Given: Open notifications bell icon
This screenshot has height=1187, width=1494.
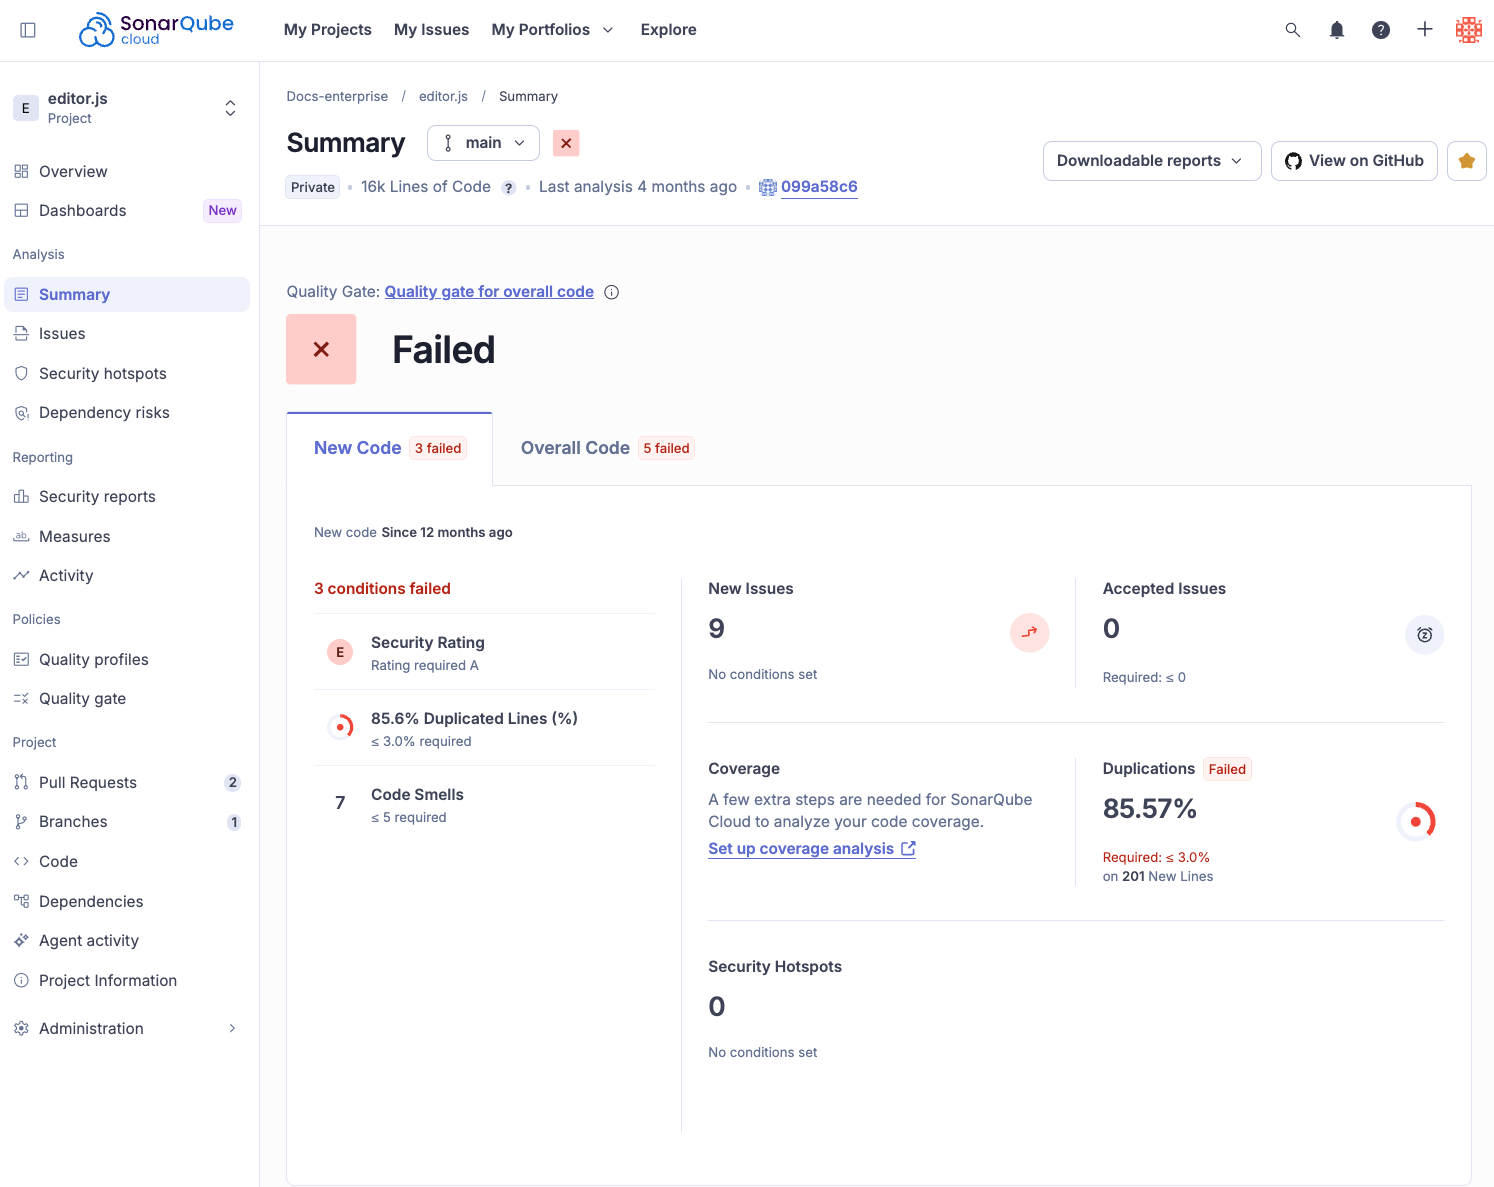Looking at the screenshot, I should click(1337, 30).
